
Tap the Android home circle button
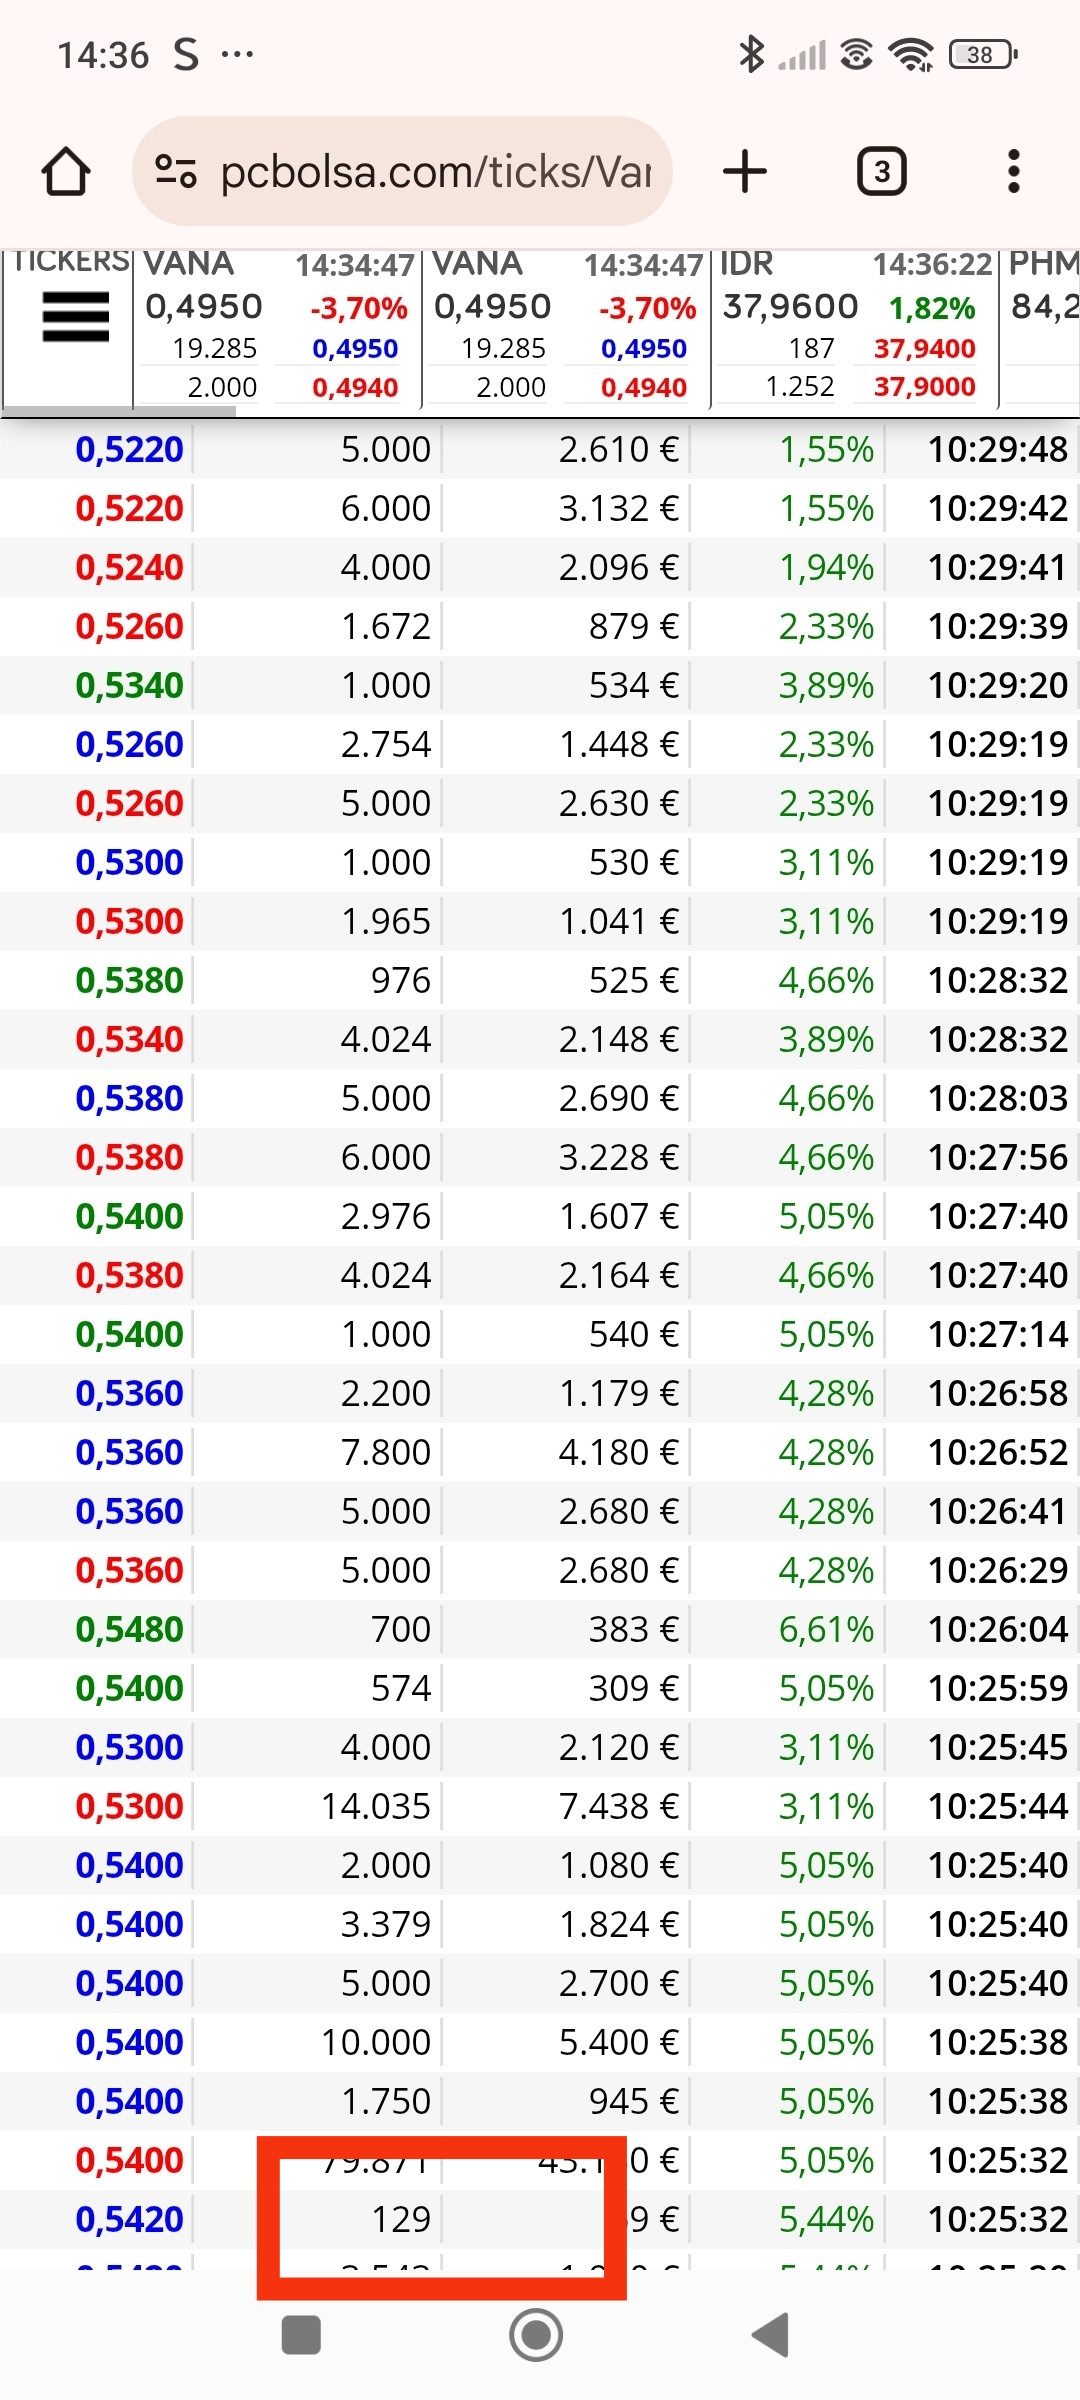[x=536, y=2335]
